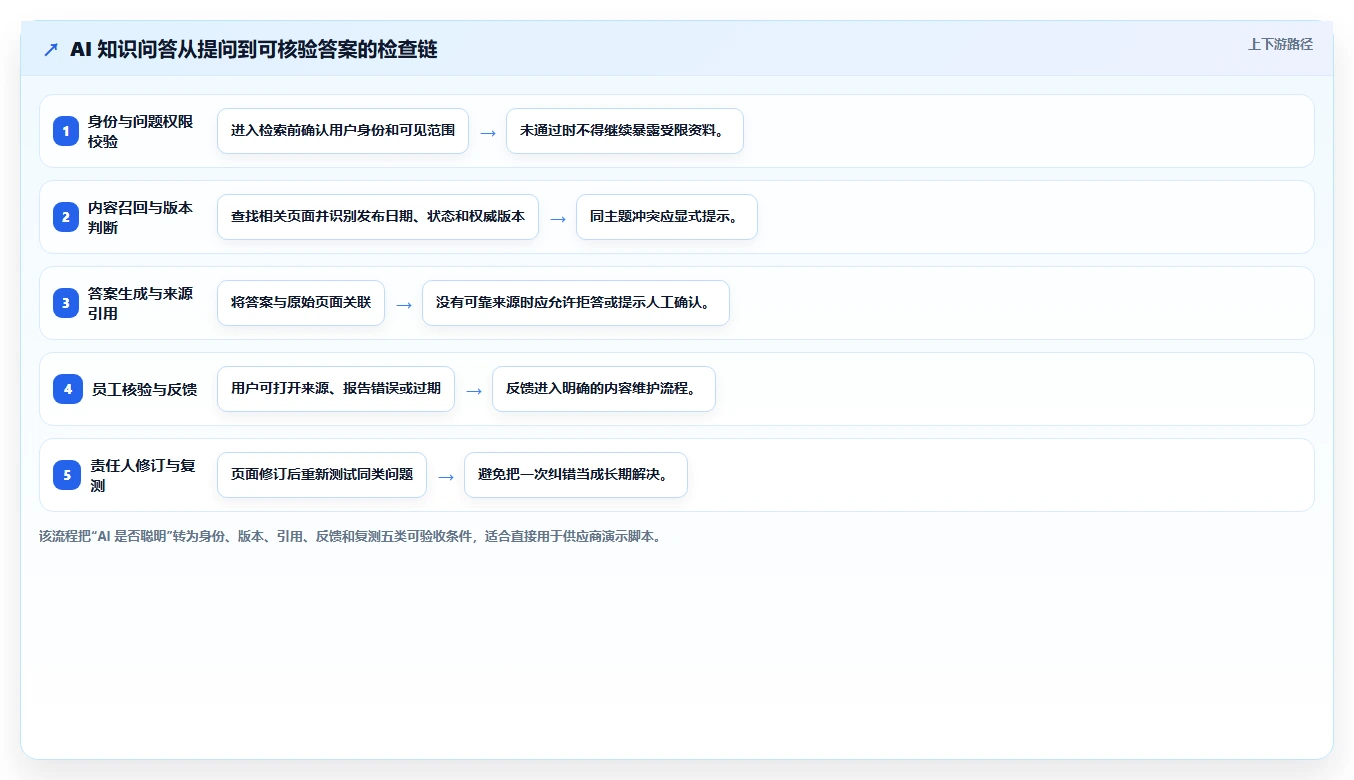Click the 未通过时不得继续暴露受限资料 box
The width and height of the screenshot is (1354, 780).
[625, 131]
